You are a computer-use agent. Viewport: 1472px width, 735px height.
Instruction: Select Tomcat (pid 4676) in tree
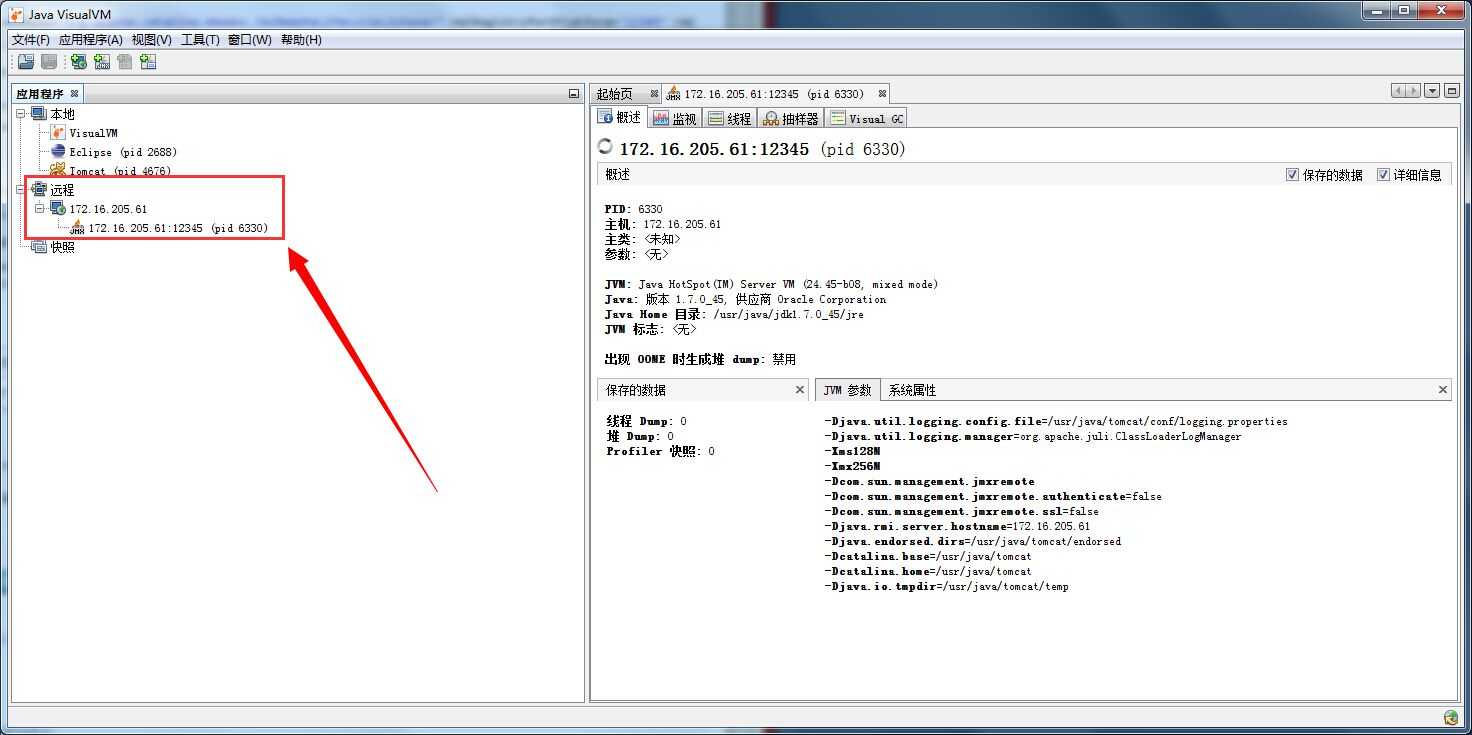(120, 171)
